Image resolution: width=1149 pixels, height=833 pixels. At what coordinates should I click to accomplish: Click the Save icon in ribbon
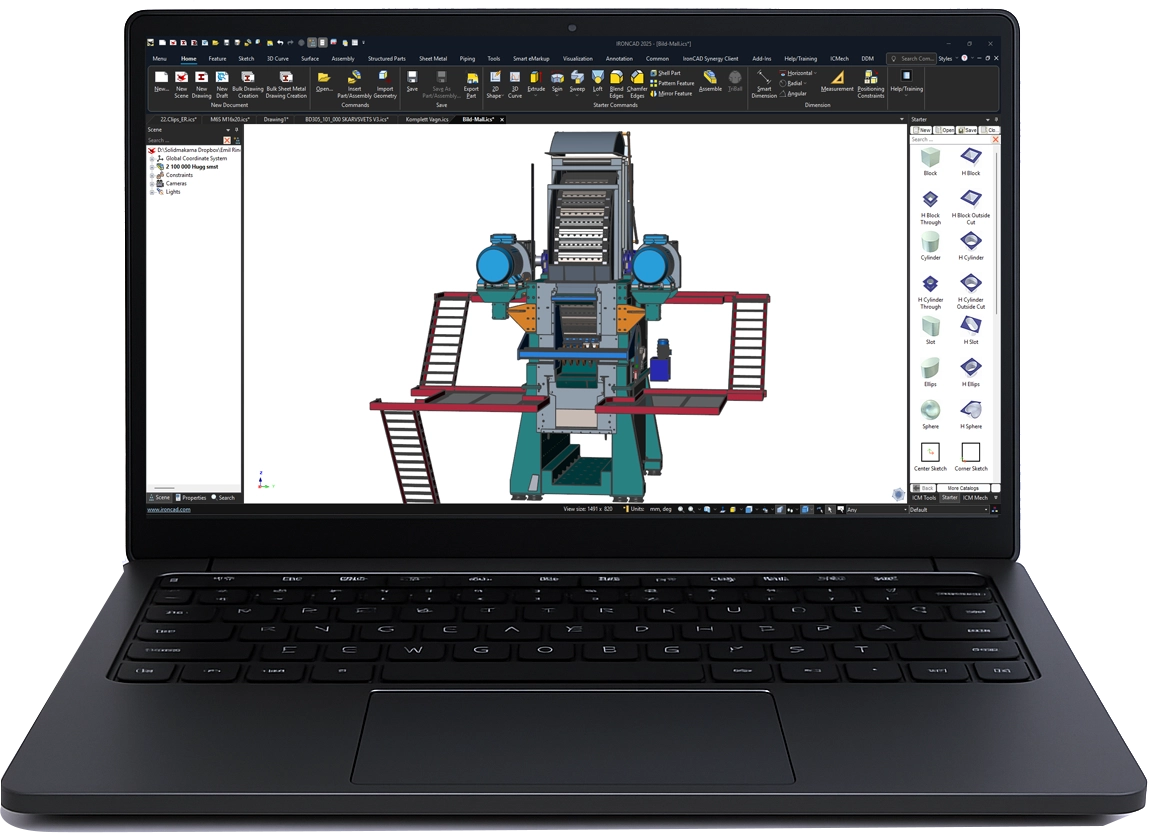click(413, 78)
